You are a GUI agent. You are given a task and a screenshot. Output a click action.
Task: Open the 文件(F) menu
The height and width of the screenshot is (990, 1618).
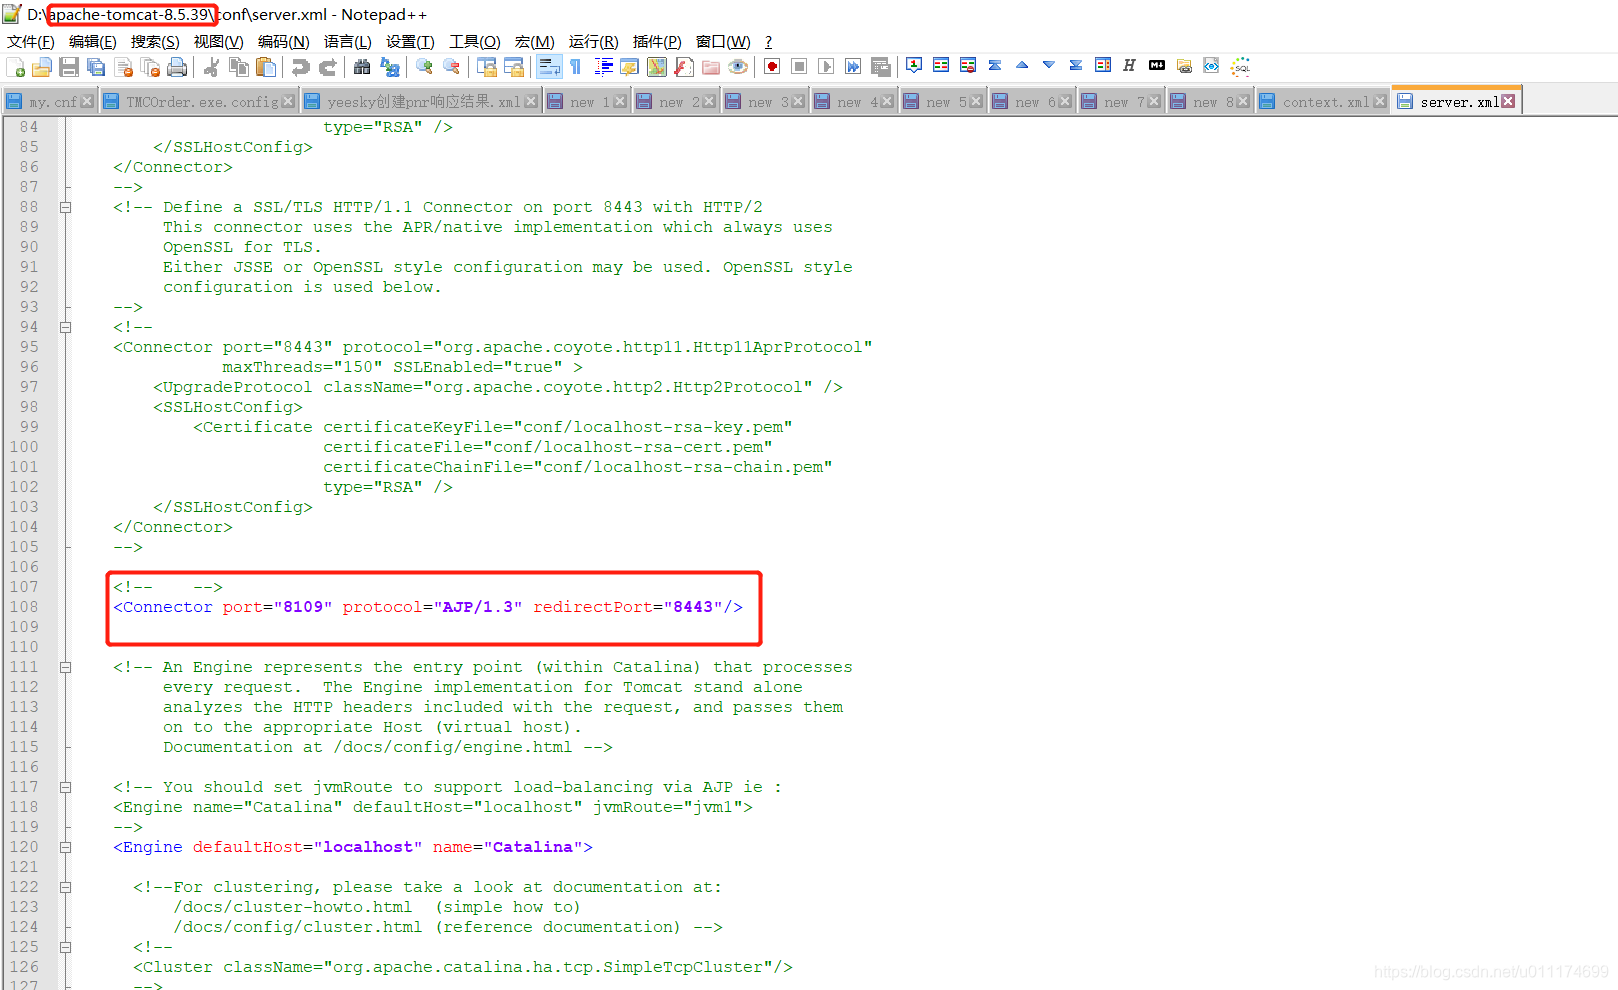point(31,41)
